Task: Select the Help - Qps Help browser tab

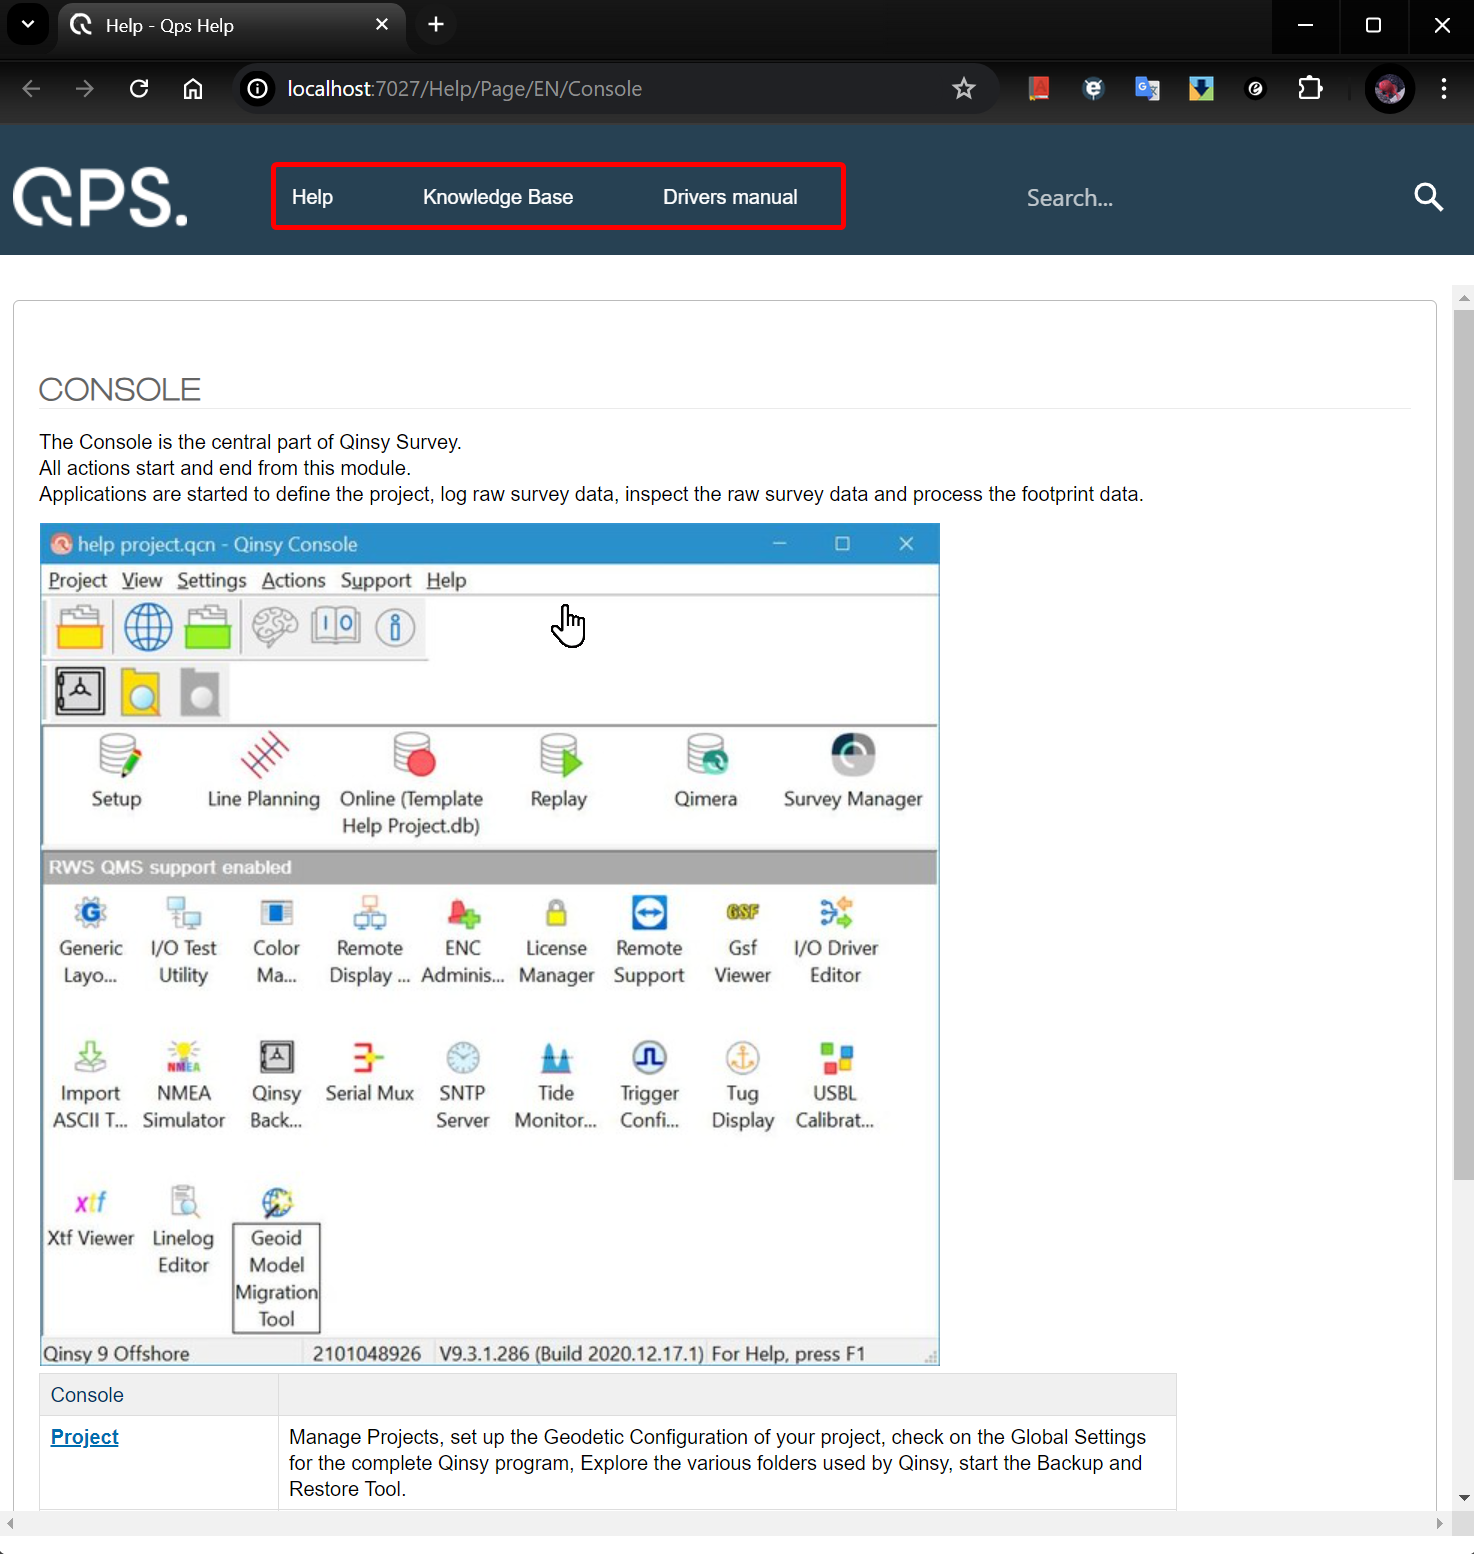Action: pos(231,25)
